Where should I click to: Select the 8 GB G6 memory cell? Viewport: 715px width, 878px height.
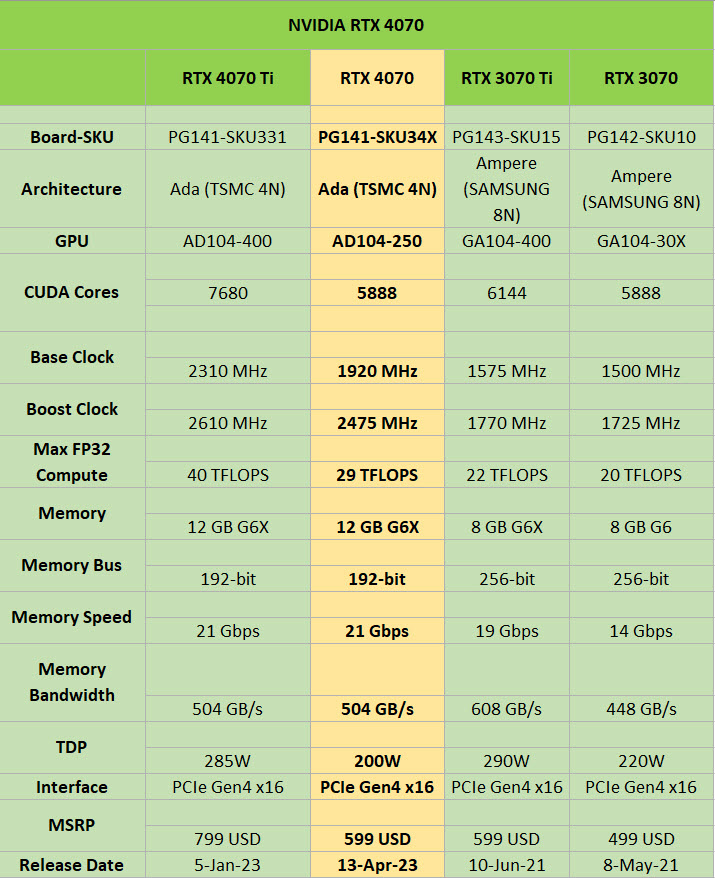tap(641, 527)
